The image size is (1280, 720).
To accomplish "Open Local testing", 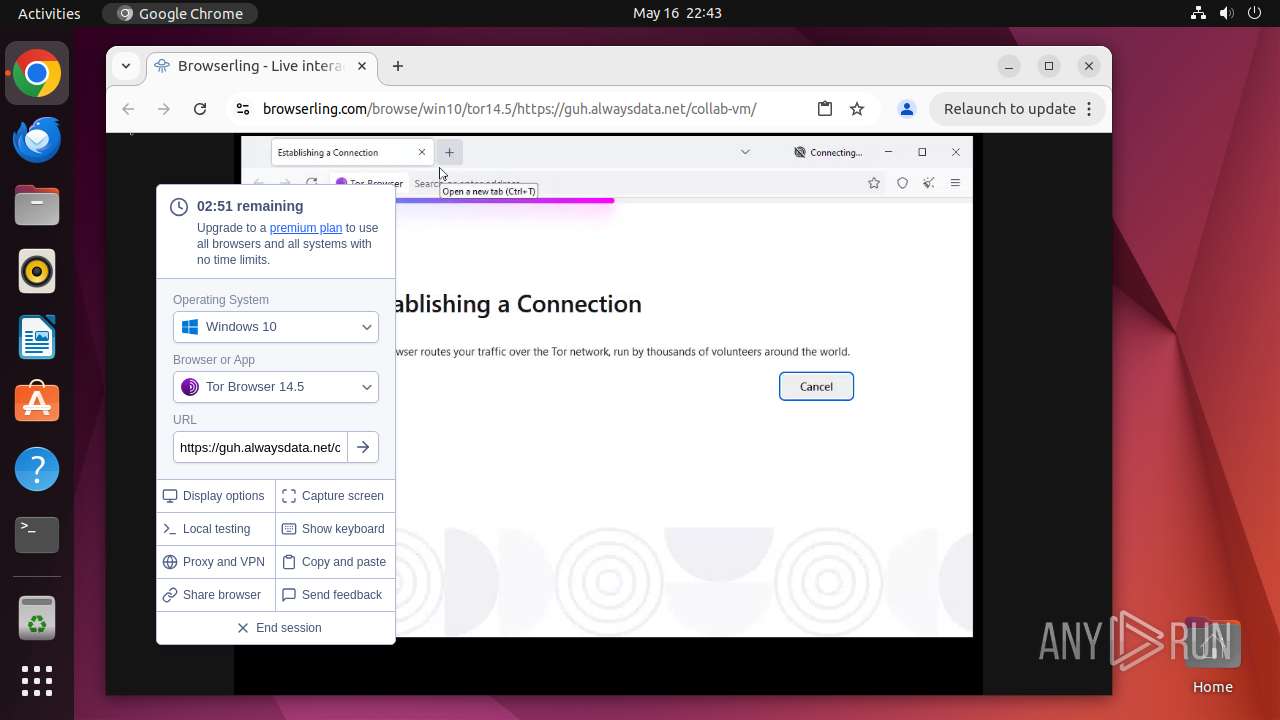I will tap(215, 529).
